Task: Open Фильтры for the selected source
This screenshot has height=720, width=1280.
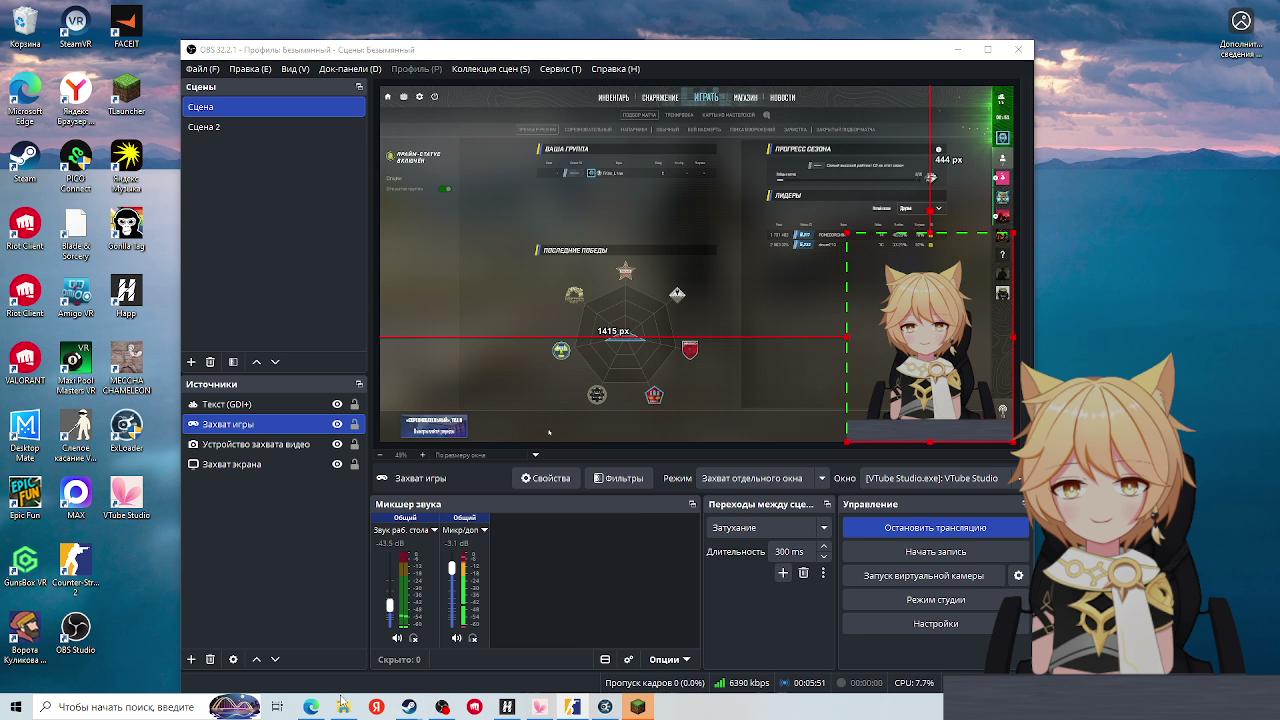Action: 618,478
